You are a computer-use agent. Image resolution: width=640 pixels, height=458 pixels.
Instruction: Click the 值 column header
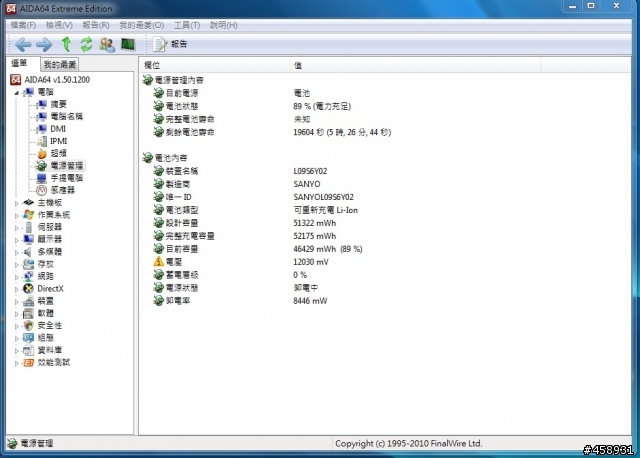[416, 65]
